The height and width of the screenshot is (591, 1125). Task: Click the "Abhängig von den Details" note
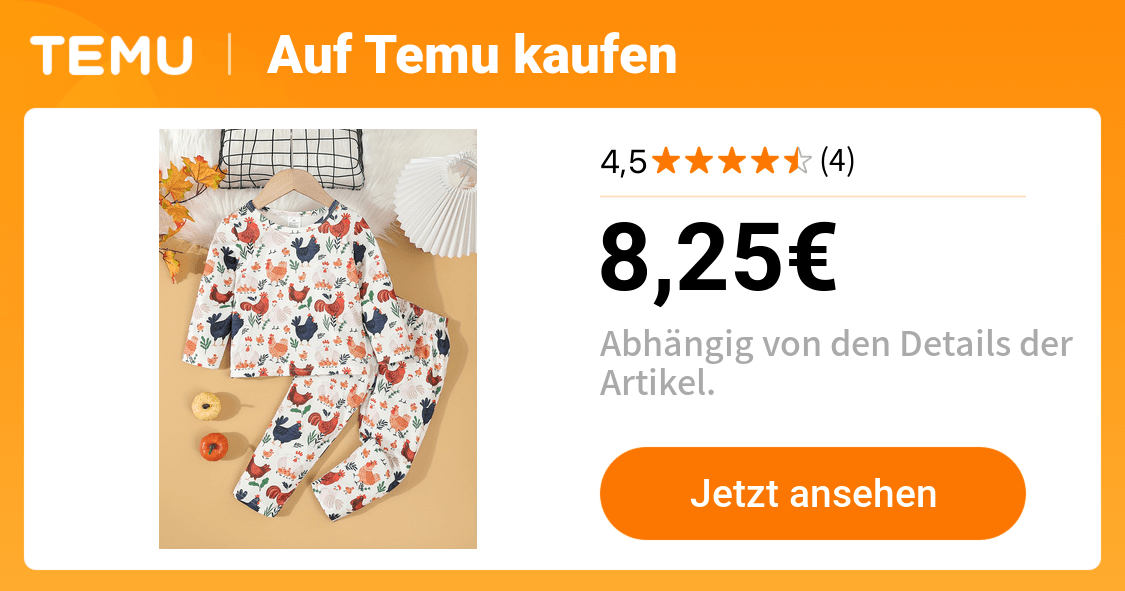836,364
